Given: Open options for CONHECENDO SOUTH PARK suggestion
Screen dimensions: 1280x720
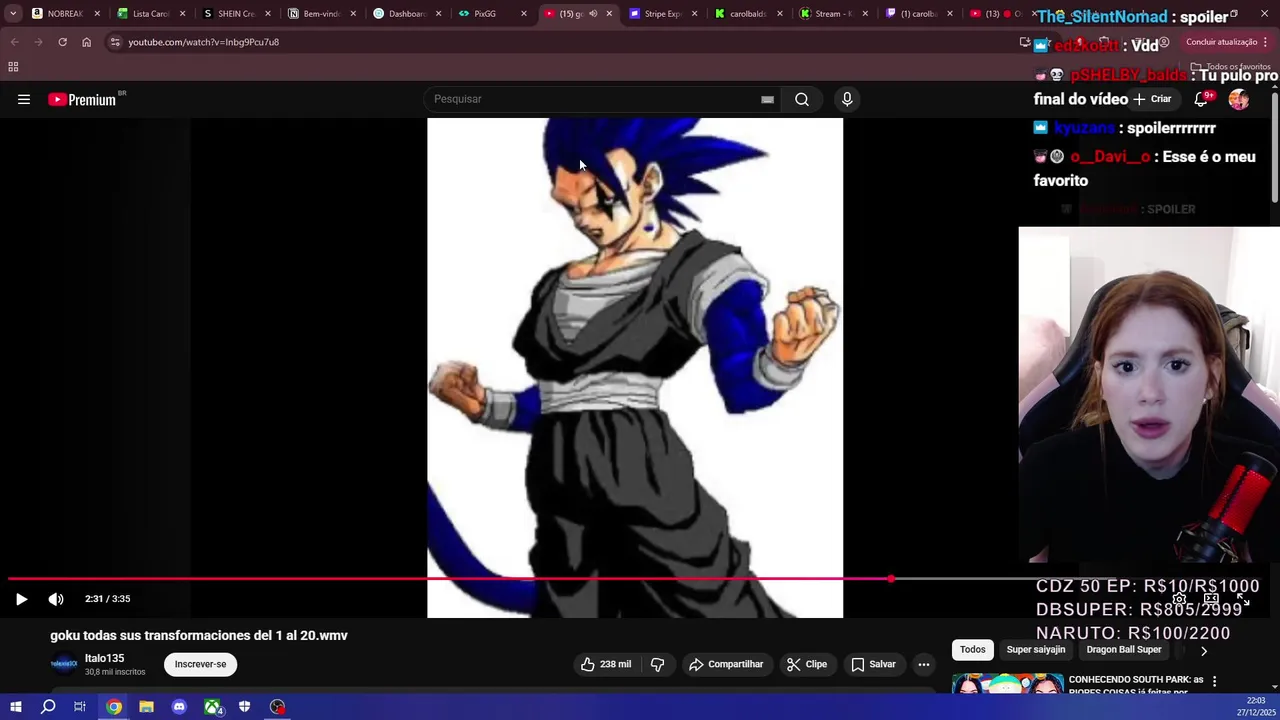Looking at the screenshot, I should coord(1214,681).
